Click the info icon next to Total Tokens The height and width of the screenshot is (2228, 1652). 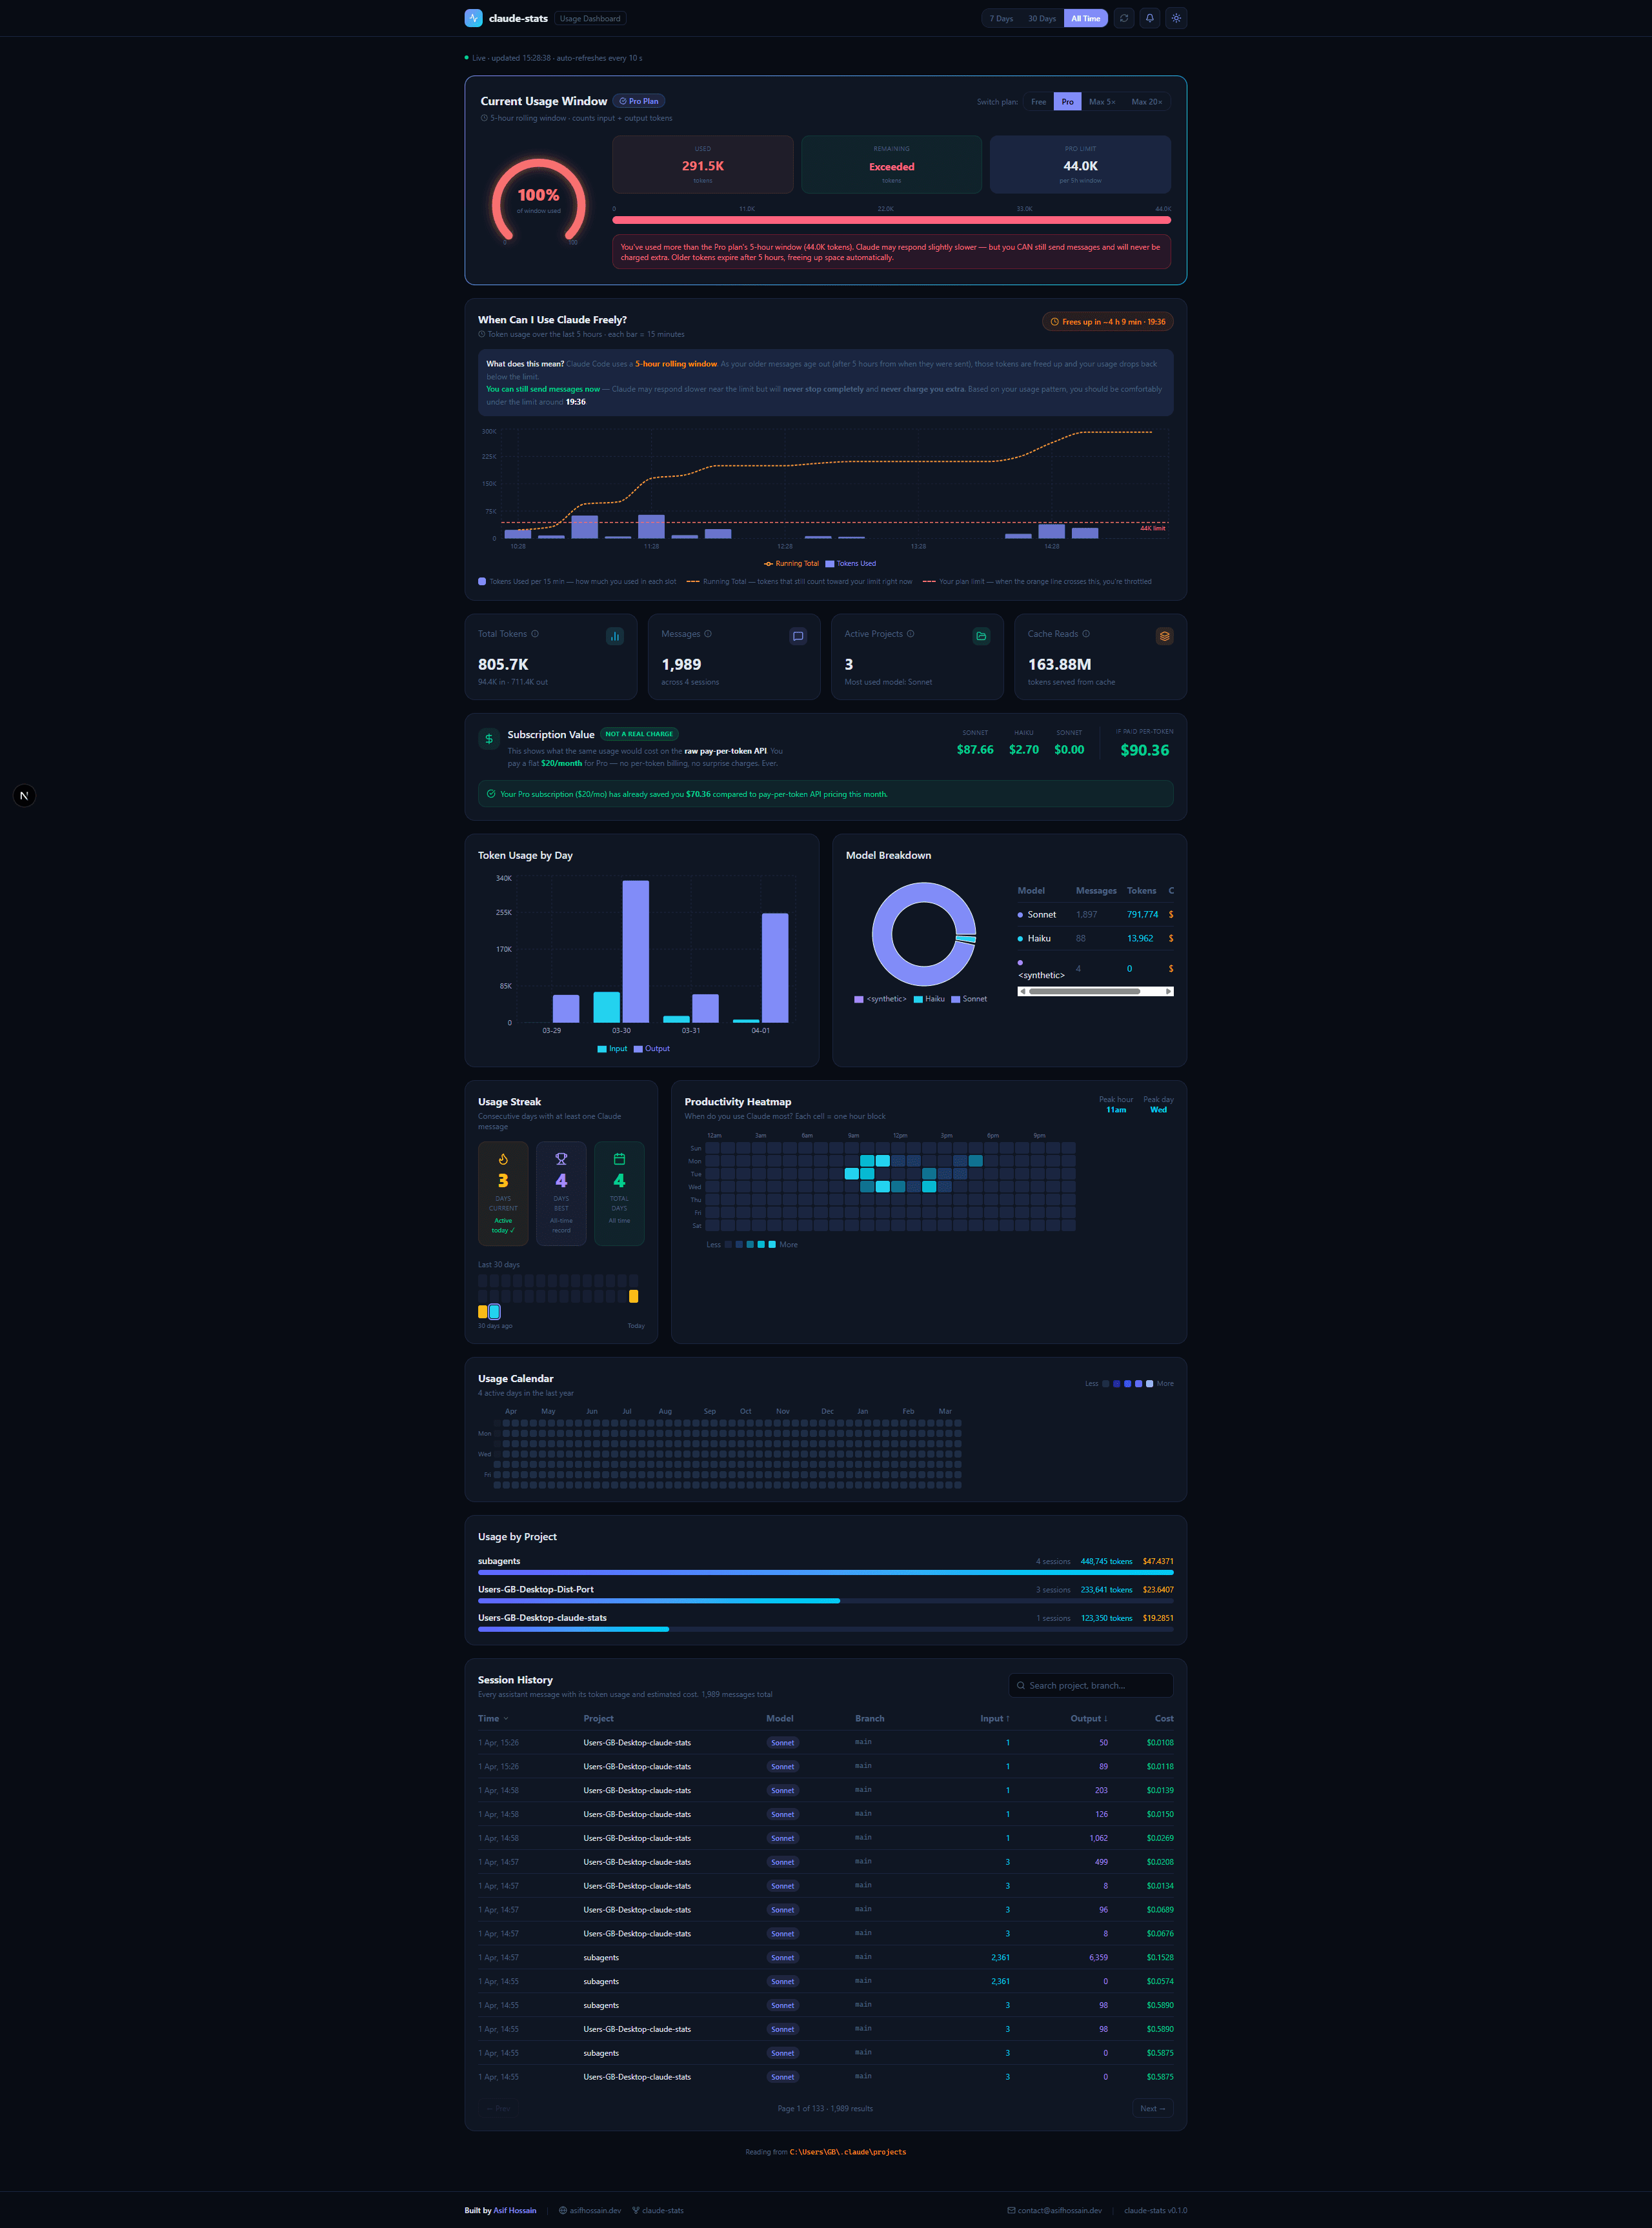coord(536,633)
